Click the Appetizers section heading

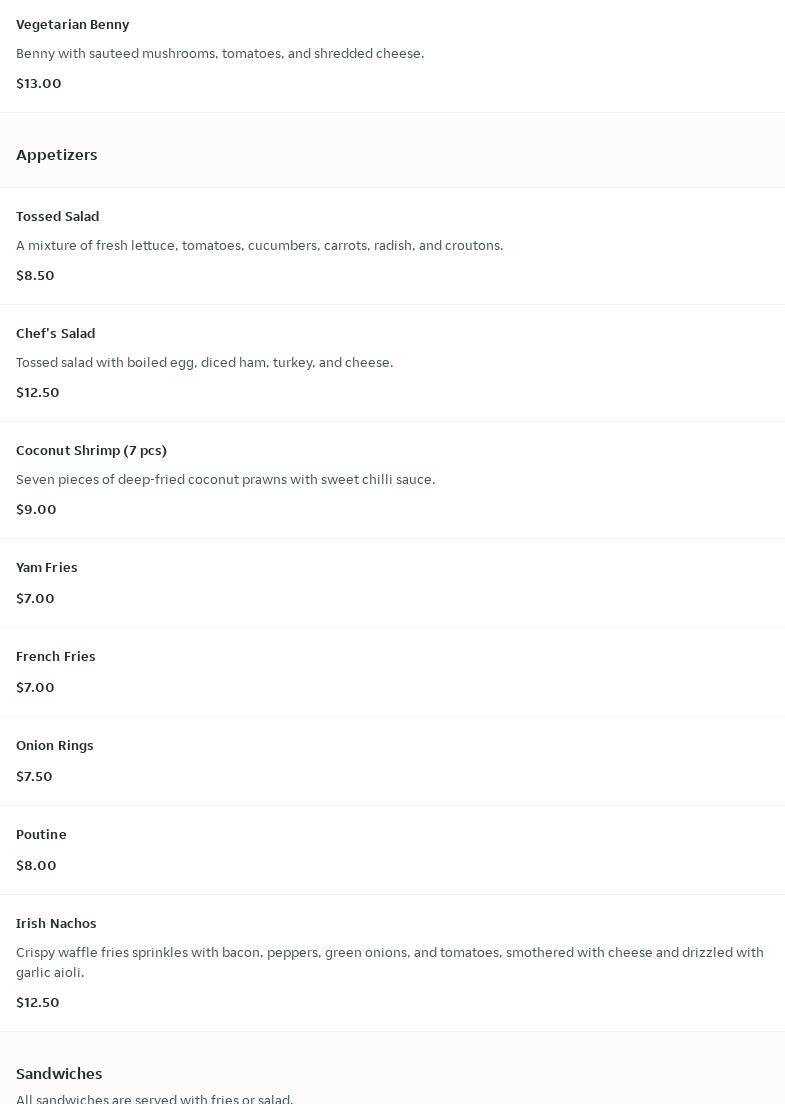(57, 155)
